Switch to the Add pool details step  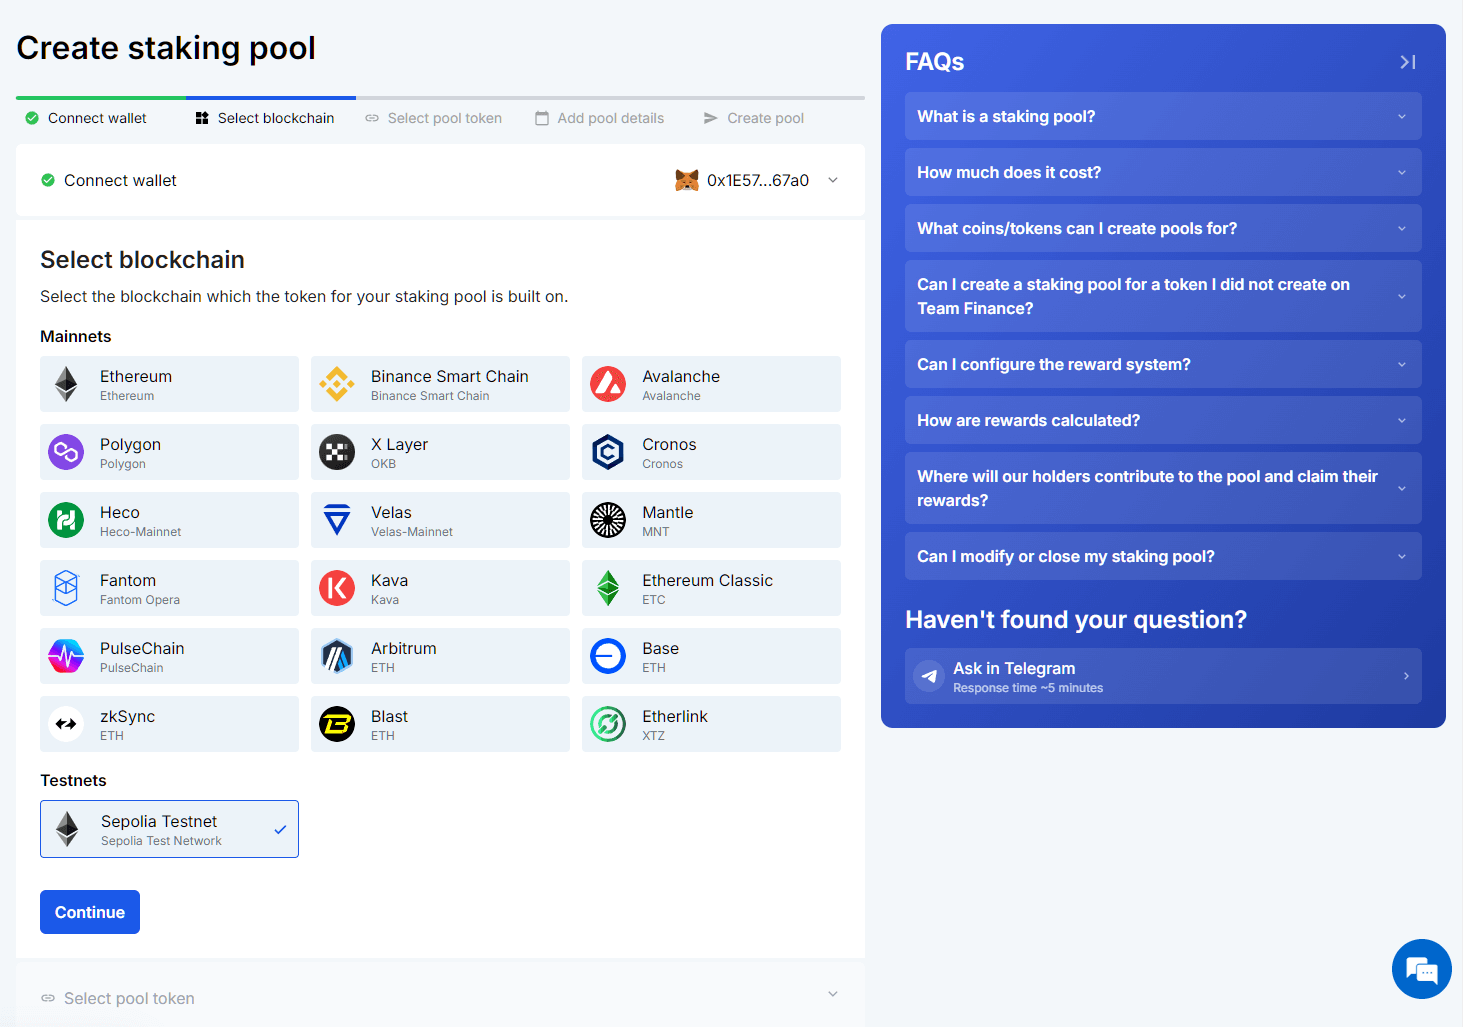click(599, 118)
